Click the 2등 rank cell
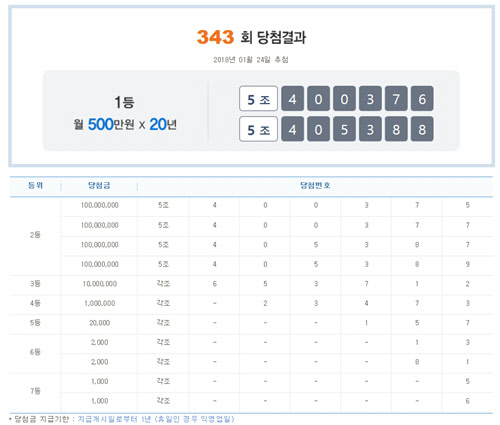 tap(35, 235)
